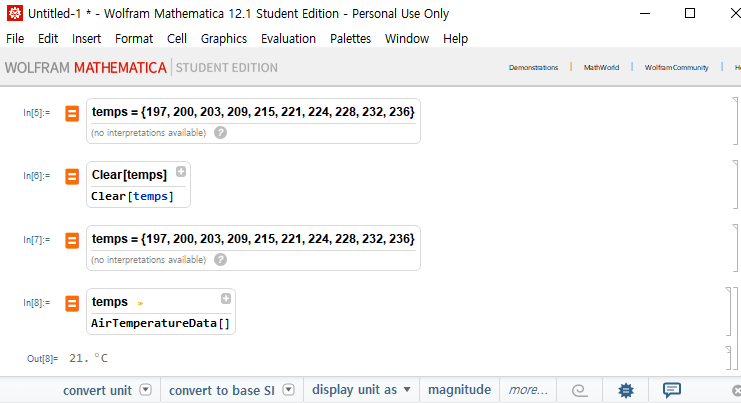Click the orange free-form input icon for In[5]
Screen dimensions: 741x403
[x=72, y=113]
